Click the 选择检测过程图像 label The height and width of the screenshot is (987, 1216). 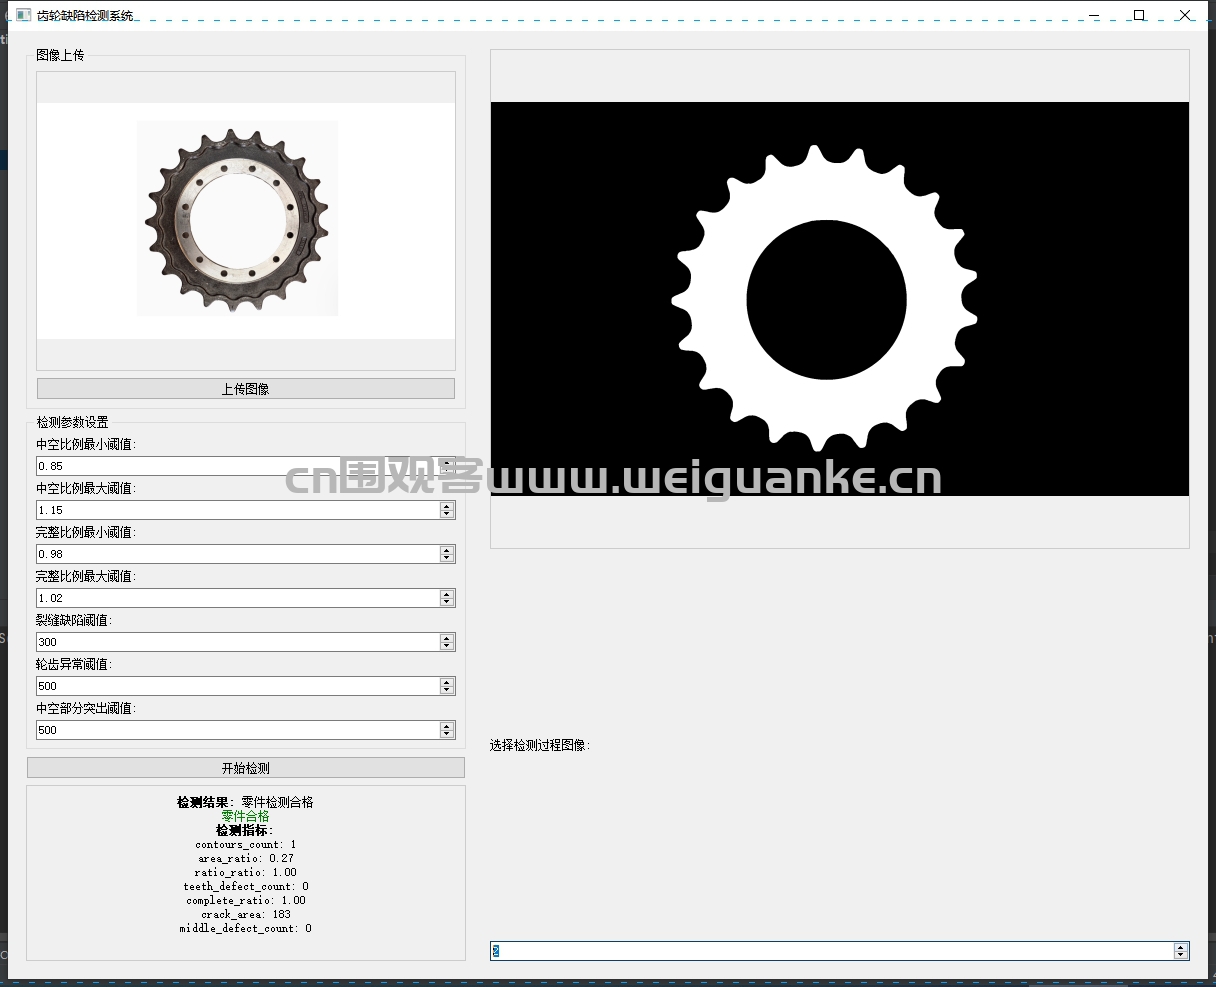point(540,745)
